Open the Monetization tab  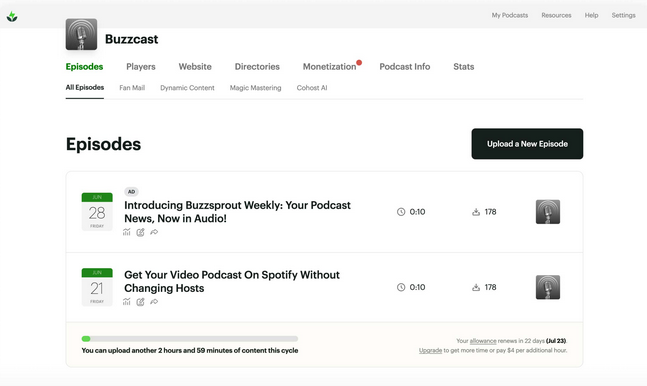click(329, 66)
